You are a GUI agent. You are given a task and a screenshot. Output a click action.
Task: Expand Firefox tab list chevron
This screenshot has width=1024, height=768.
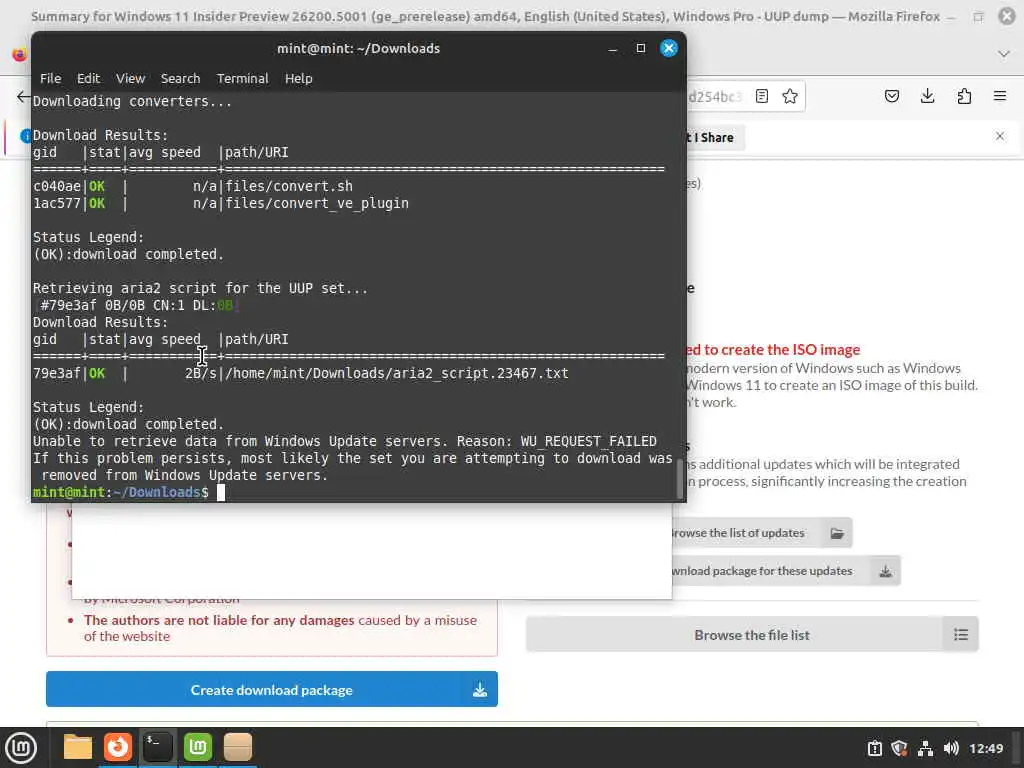pyautogui.click(x=1004, y=54)
